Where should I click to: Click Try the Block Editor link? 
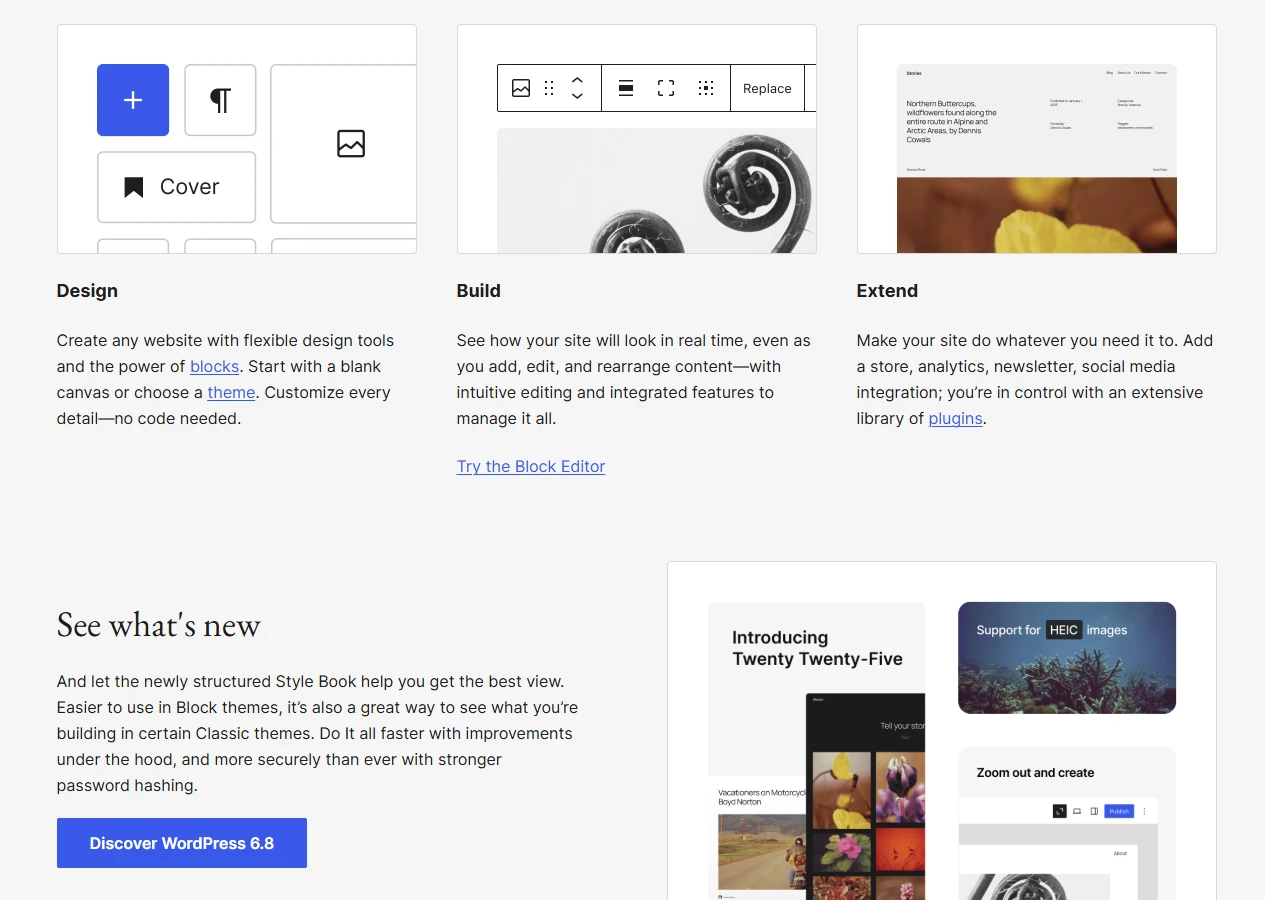[531, 466]
